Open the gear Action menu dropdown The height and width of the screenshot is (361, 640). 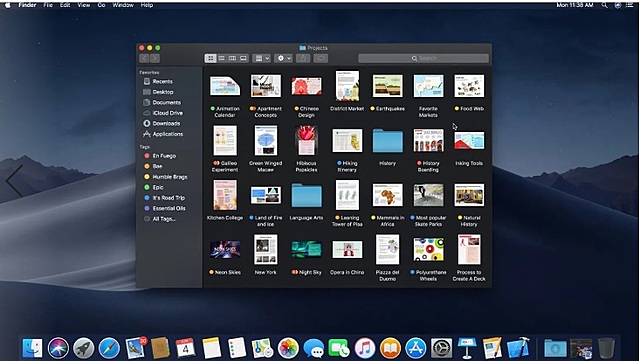pyautogui.click(x=283, y=58)
